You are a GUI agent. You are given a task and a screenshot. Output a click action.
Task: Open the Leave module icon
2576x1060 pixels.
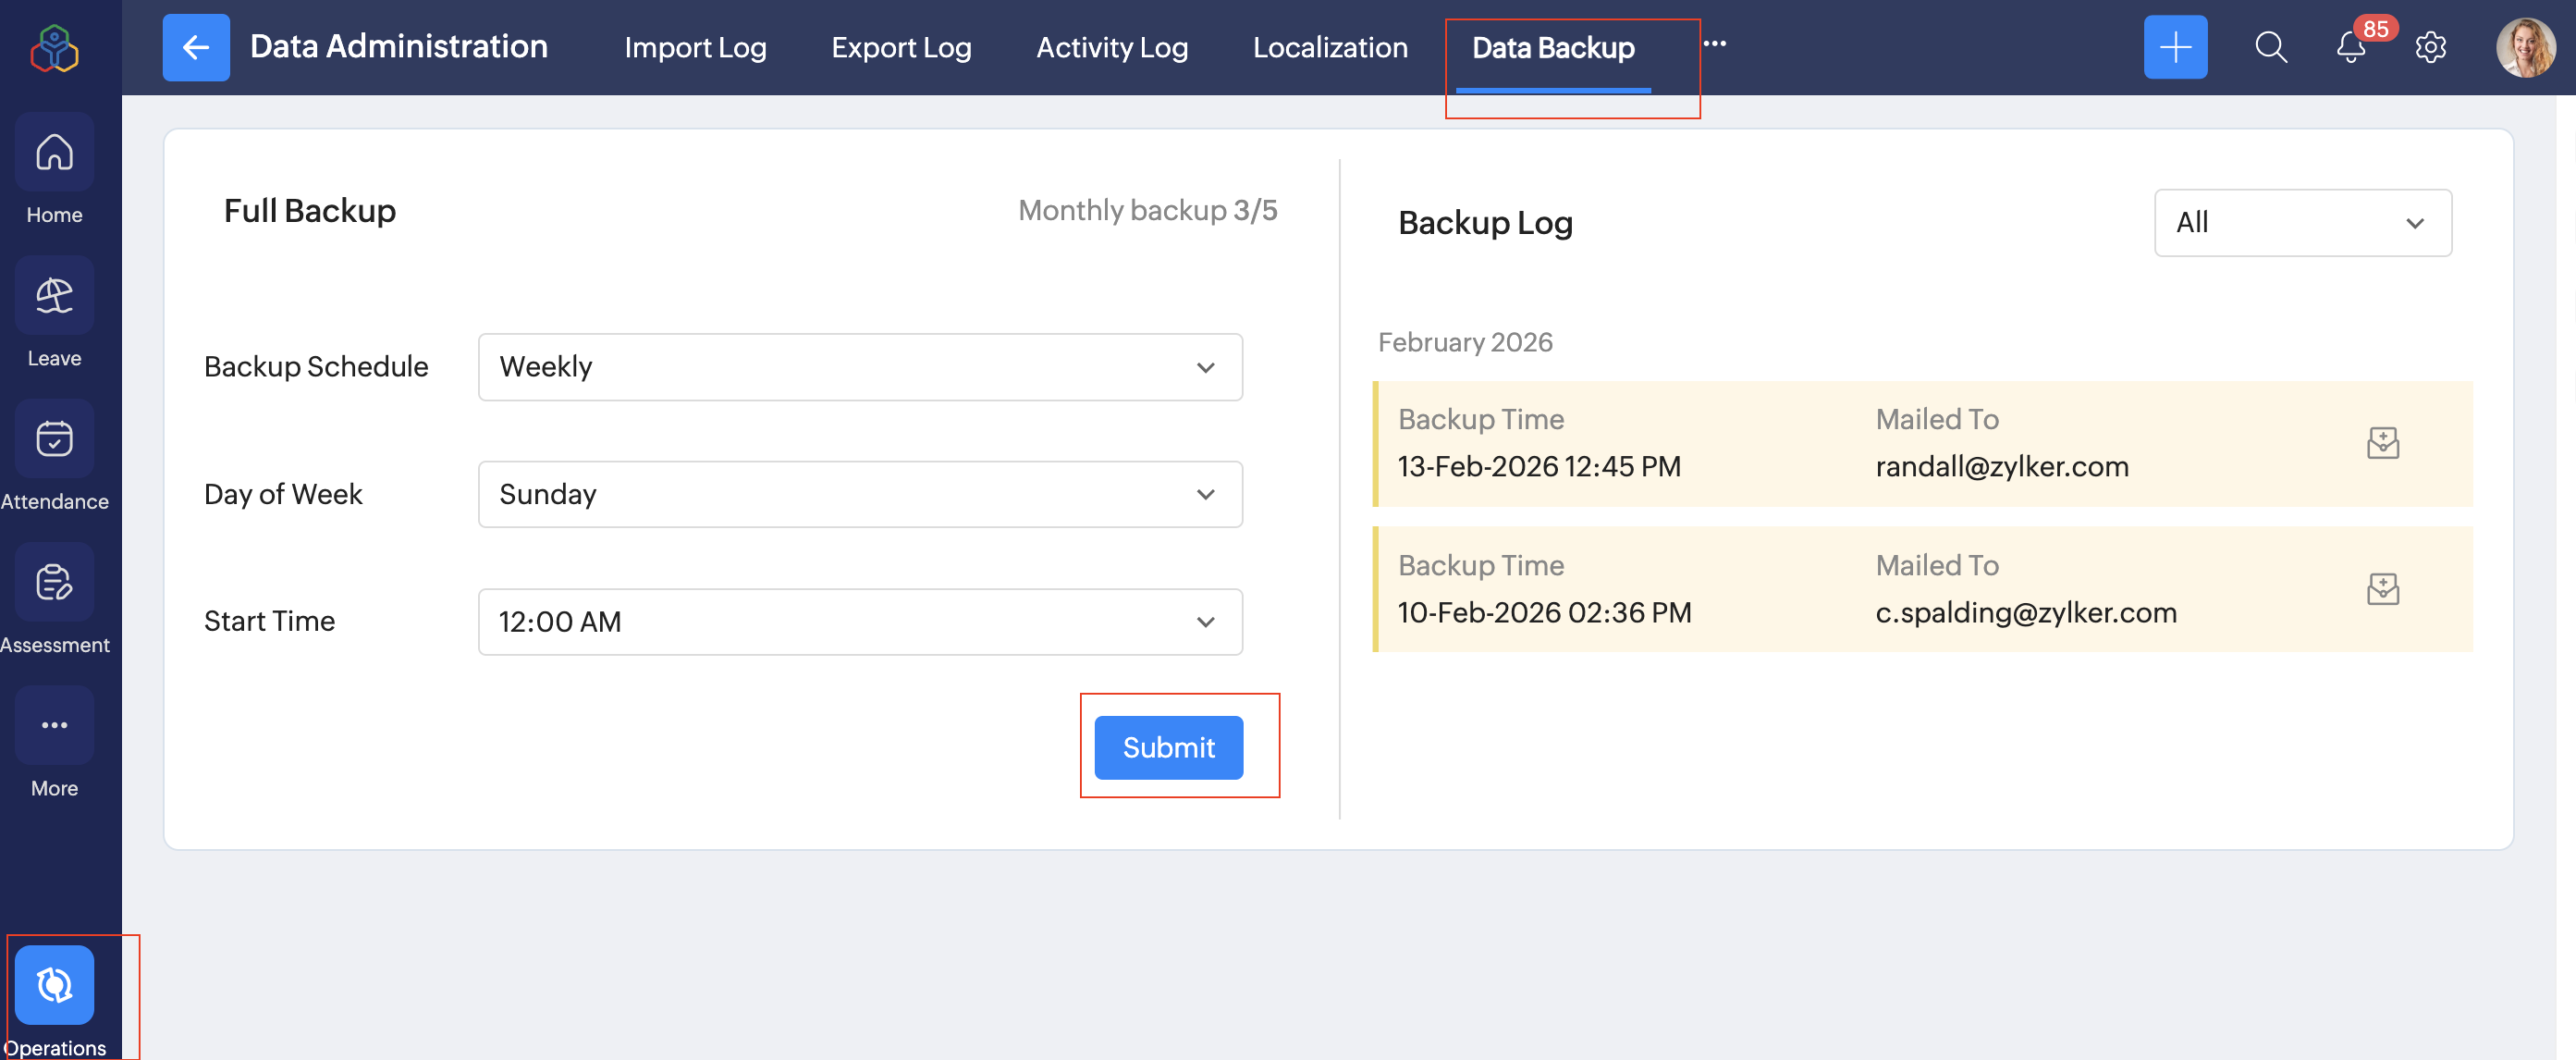54,296
